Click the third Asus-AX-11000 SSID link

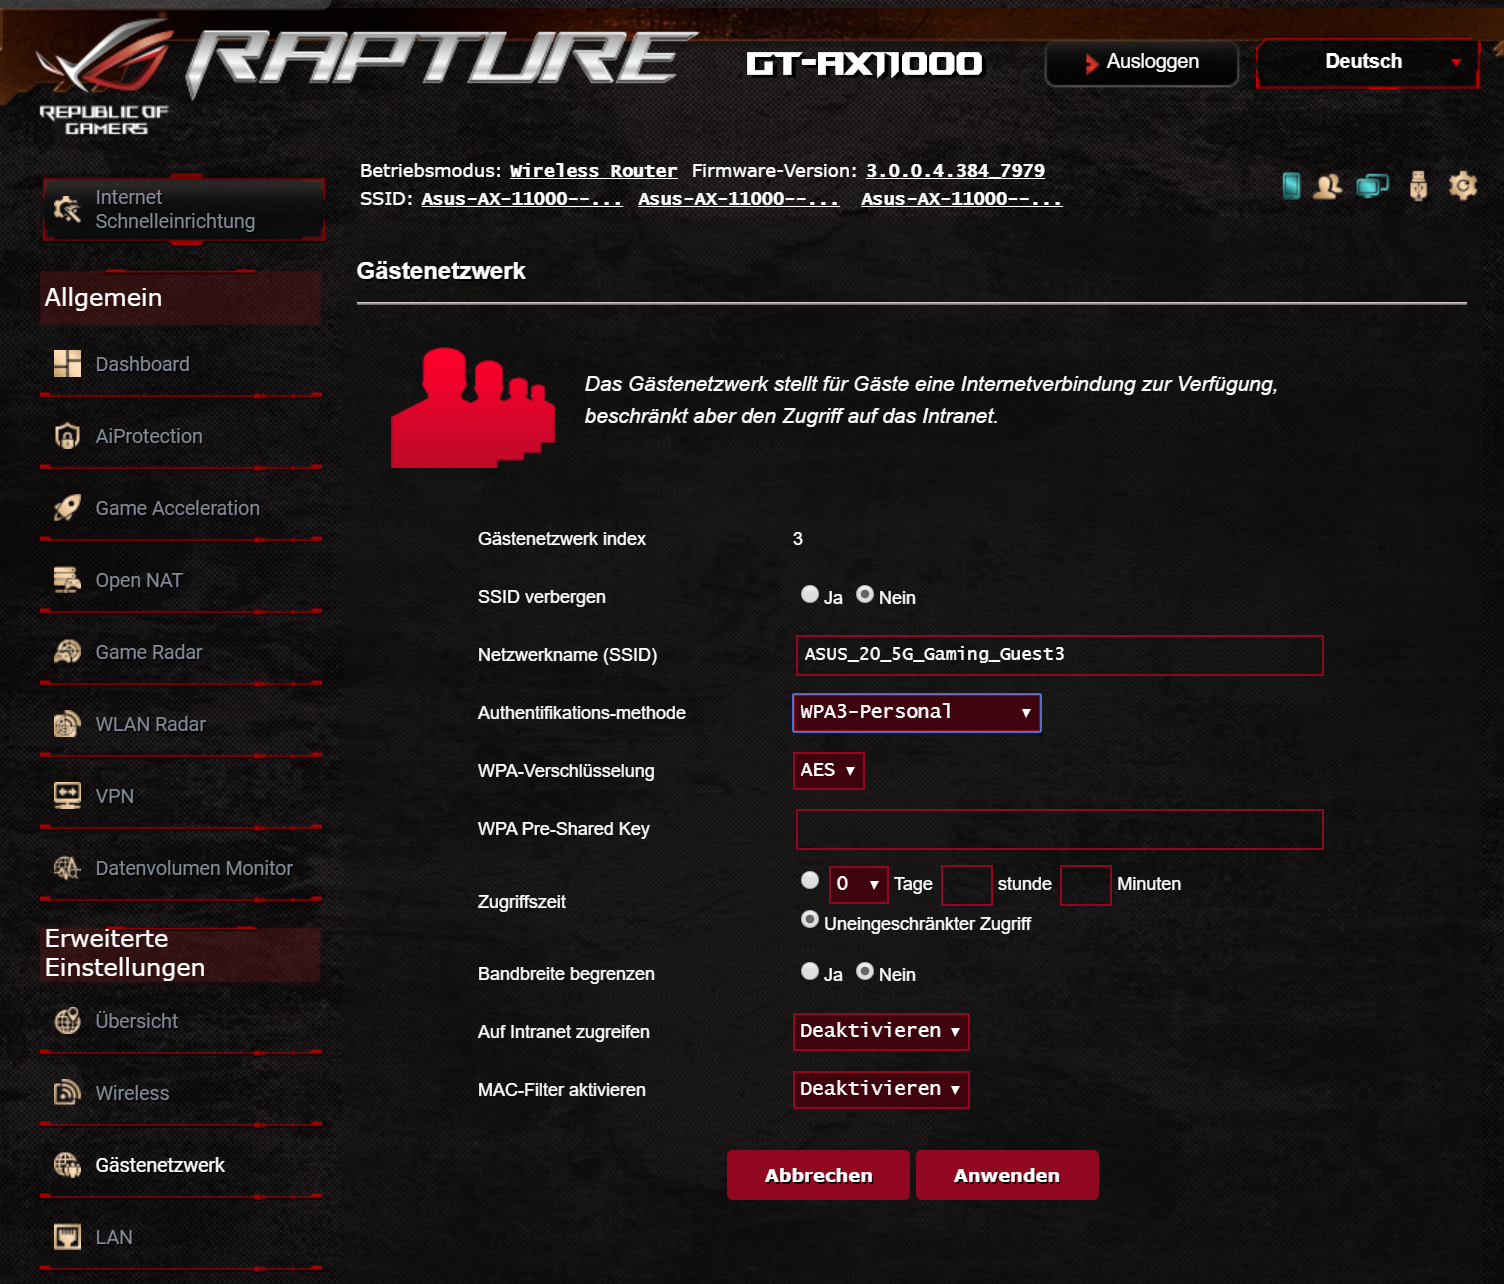coord(962,199)
